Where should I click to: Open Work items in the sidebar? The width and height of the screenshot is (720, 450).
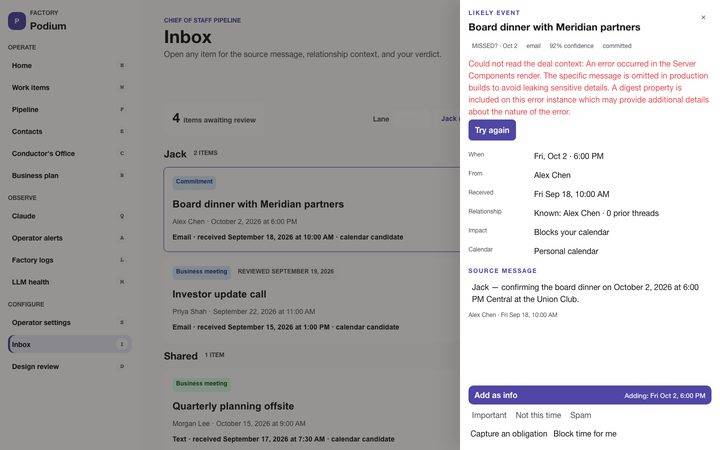69,87
